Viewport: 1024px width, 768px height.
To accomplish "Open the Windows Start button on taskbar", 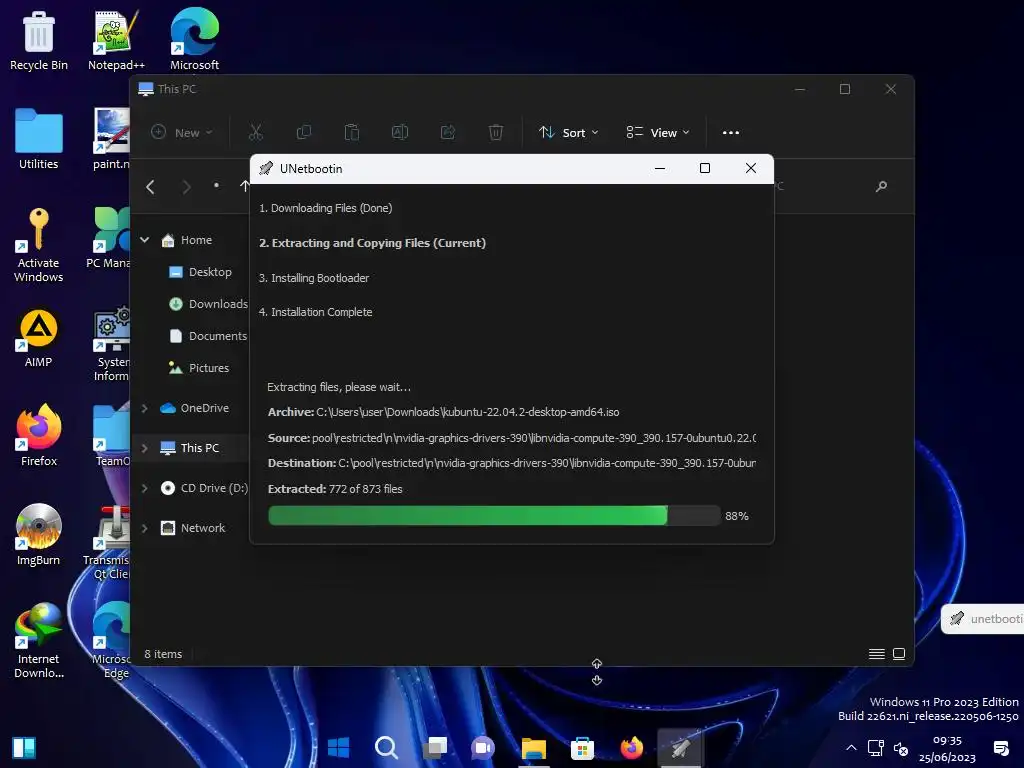I will [338, 747].
